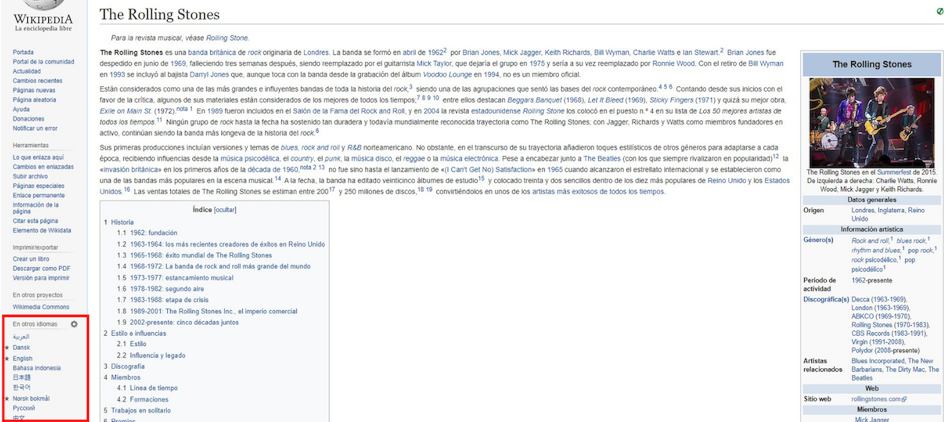Choose Descargar como PDF
The width and height of the screenshot is (945, 422).
42,268
